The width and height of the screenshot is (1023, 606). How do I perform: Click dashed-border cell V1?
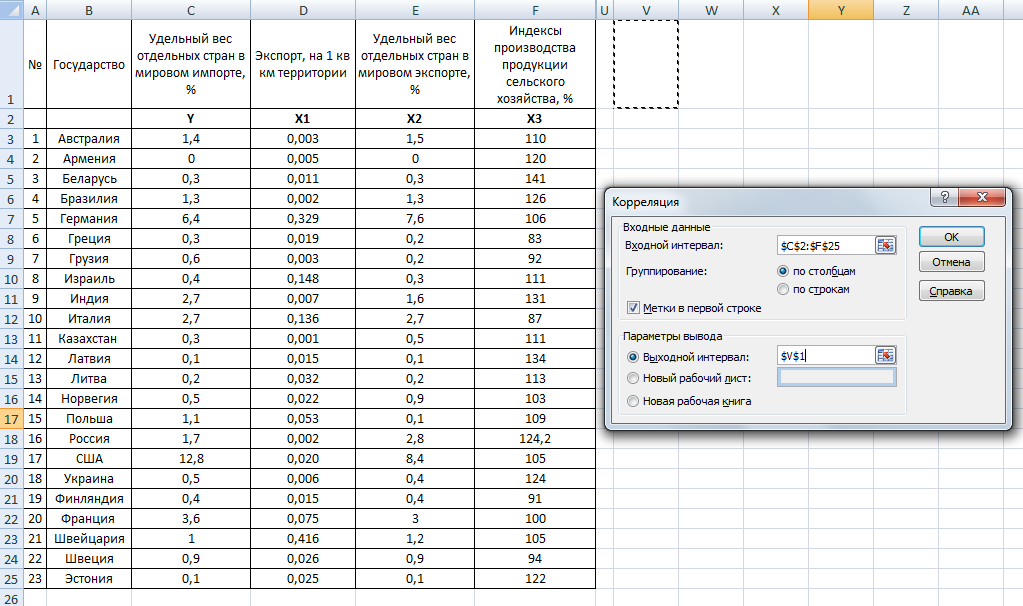(646, 64)
